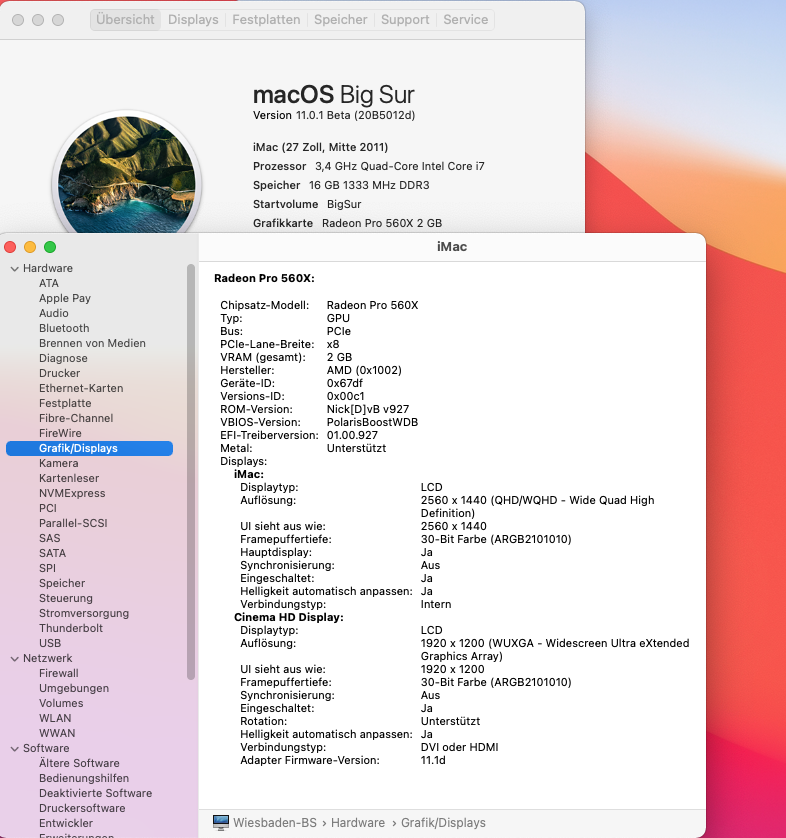
Task: Select Kartenleser in the sidebar
Action: point(68,478)
